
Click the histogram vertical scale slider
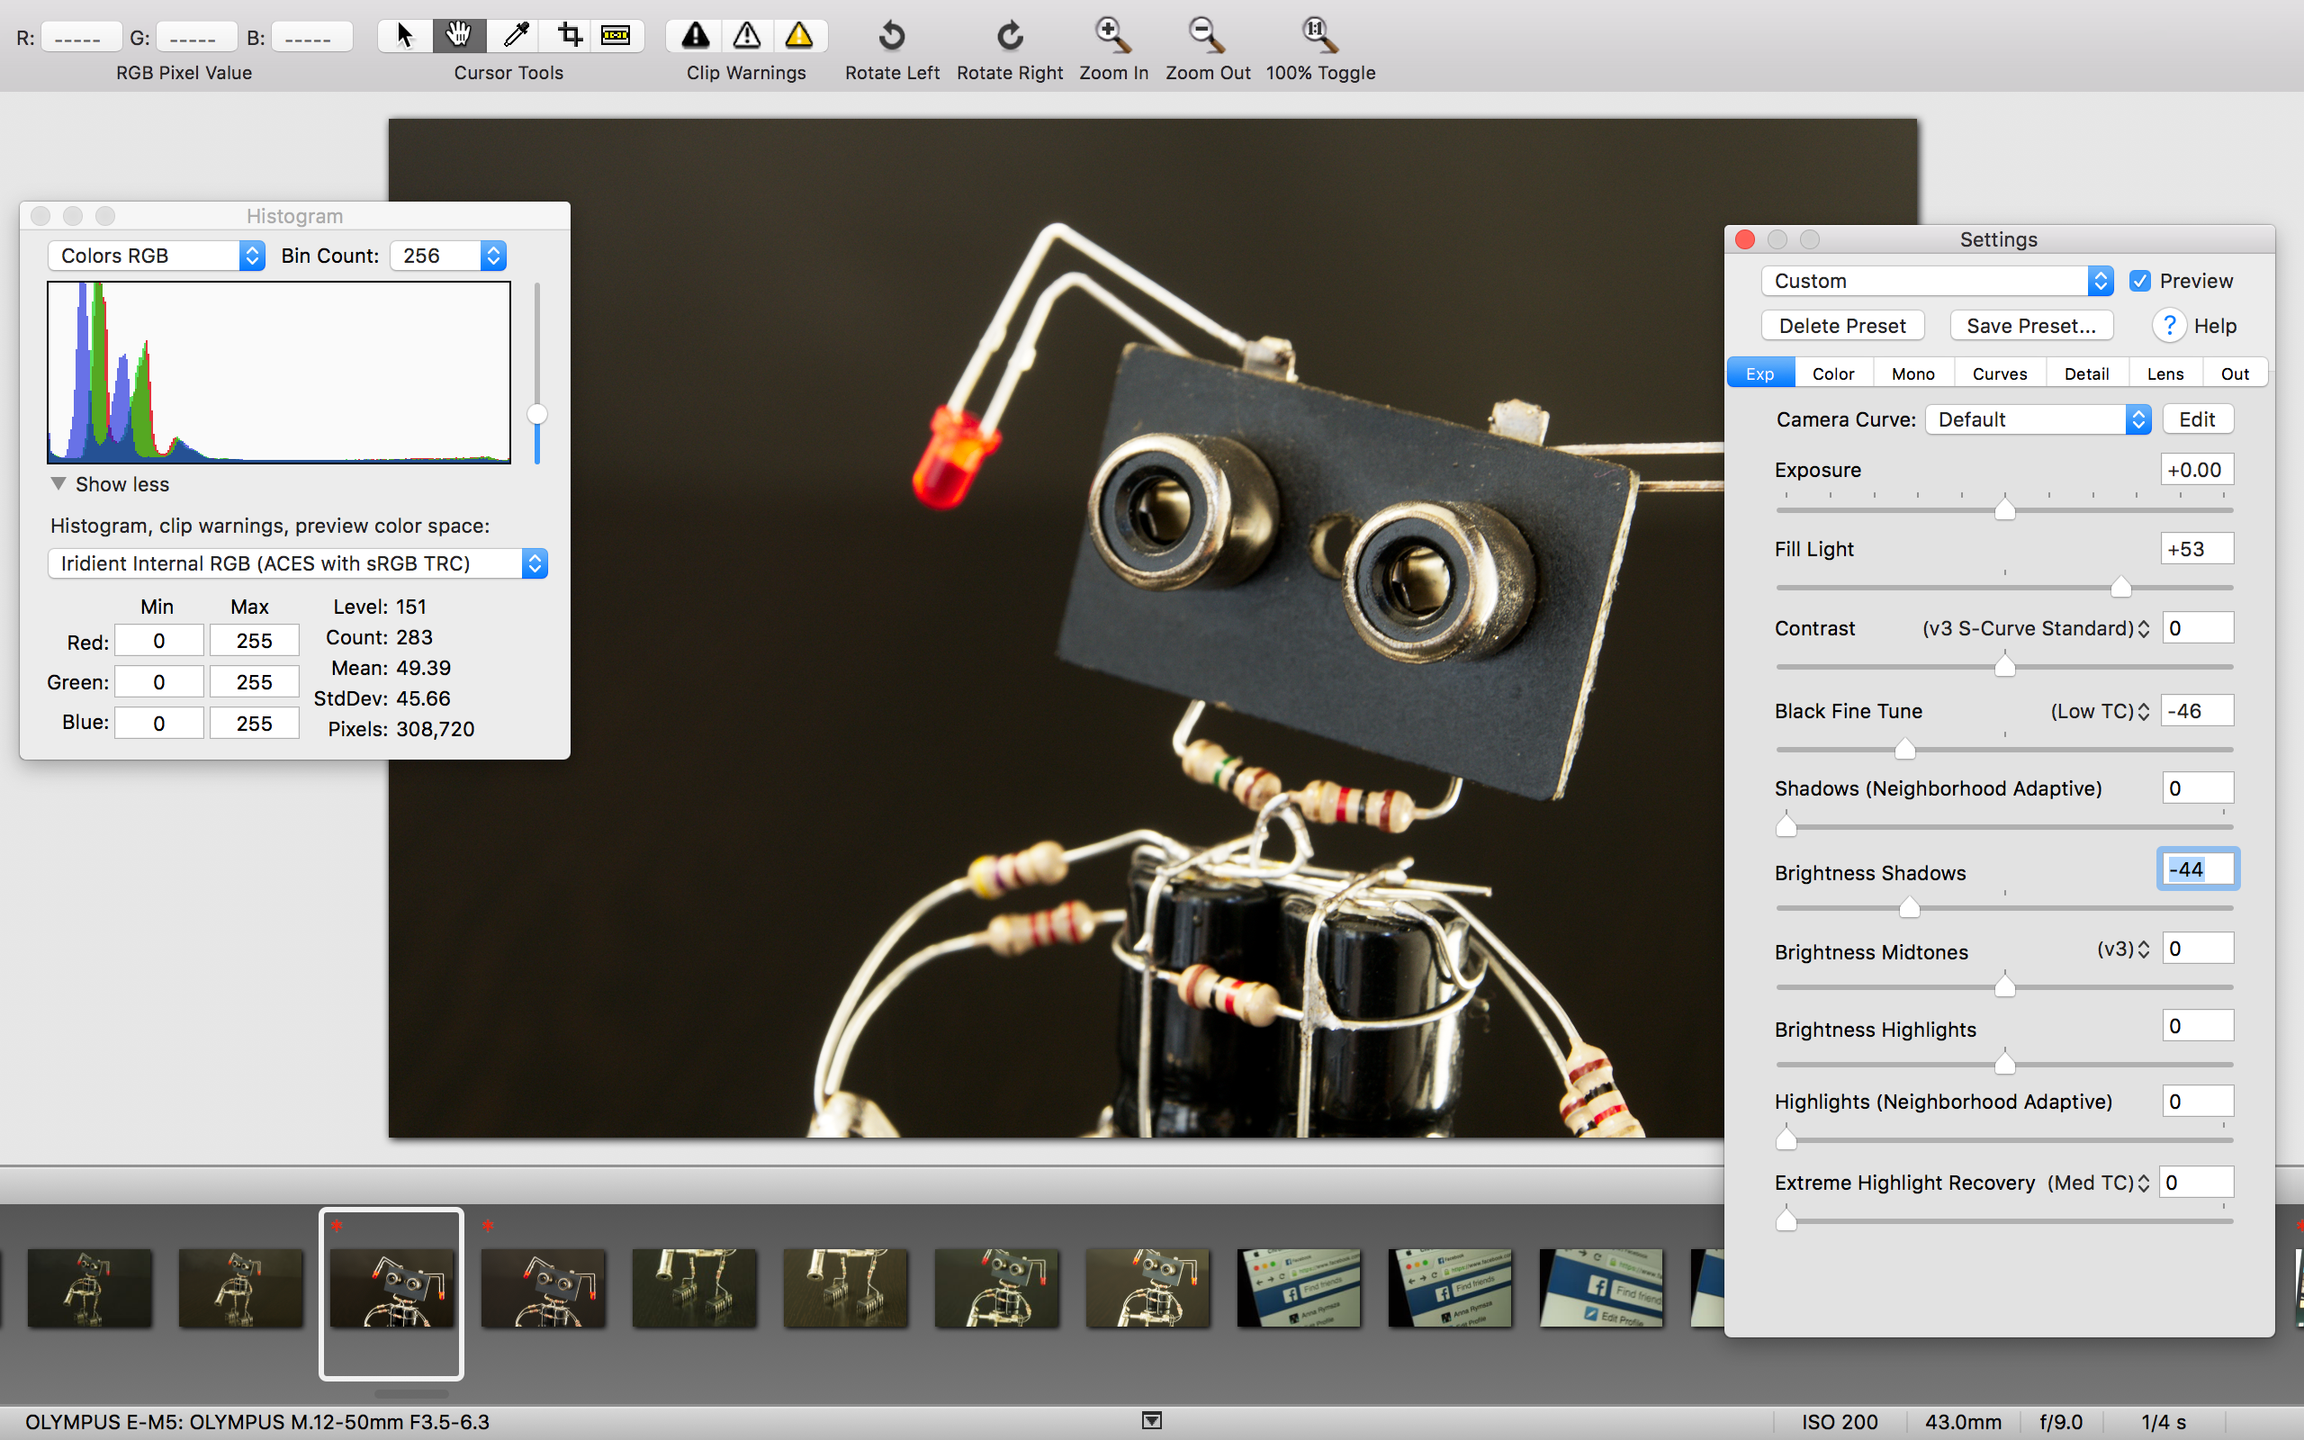[x=537, y=414]
